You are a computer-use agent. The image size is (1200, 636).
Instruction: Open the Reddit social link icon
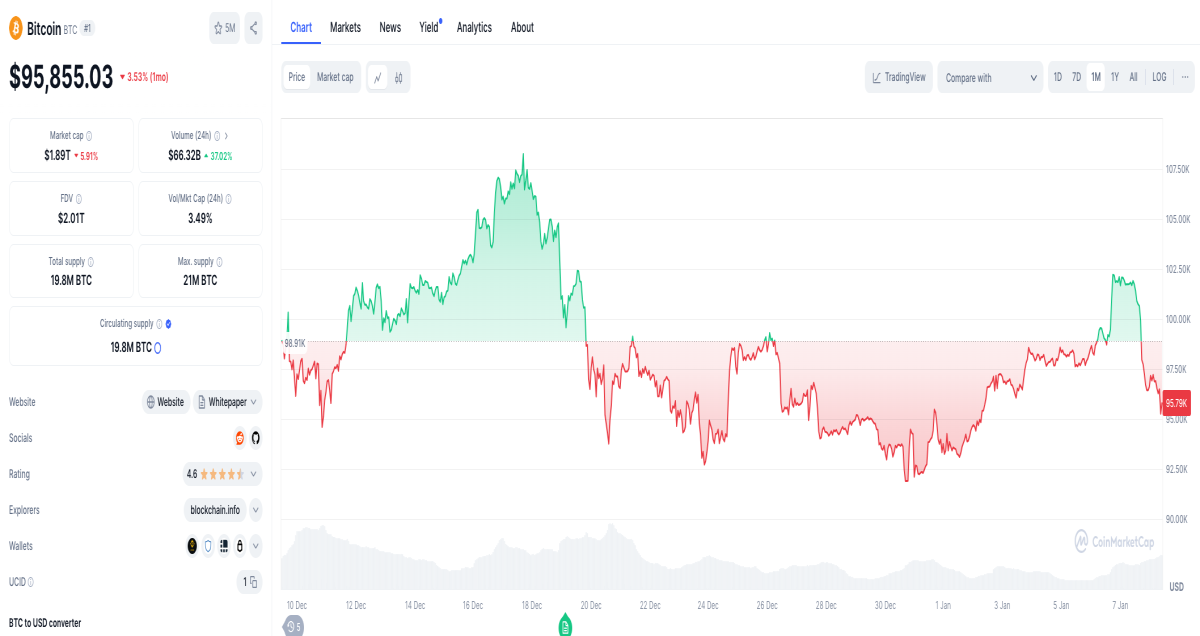[x=239, y=438]
